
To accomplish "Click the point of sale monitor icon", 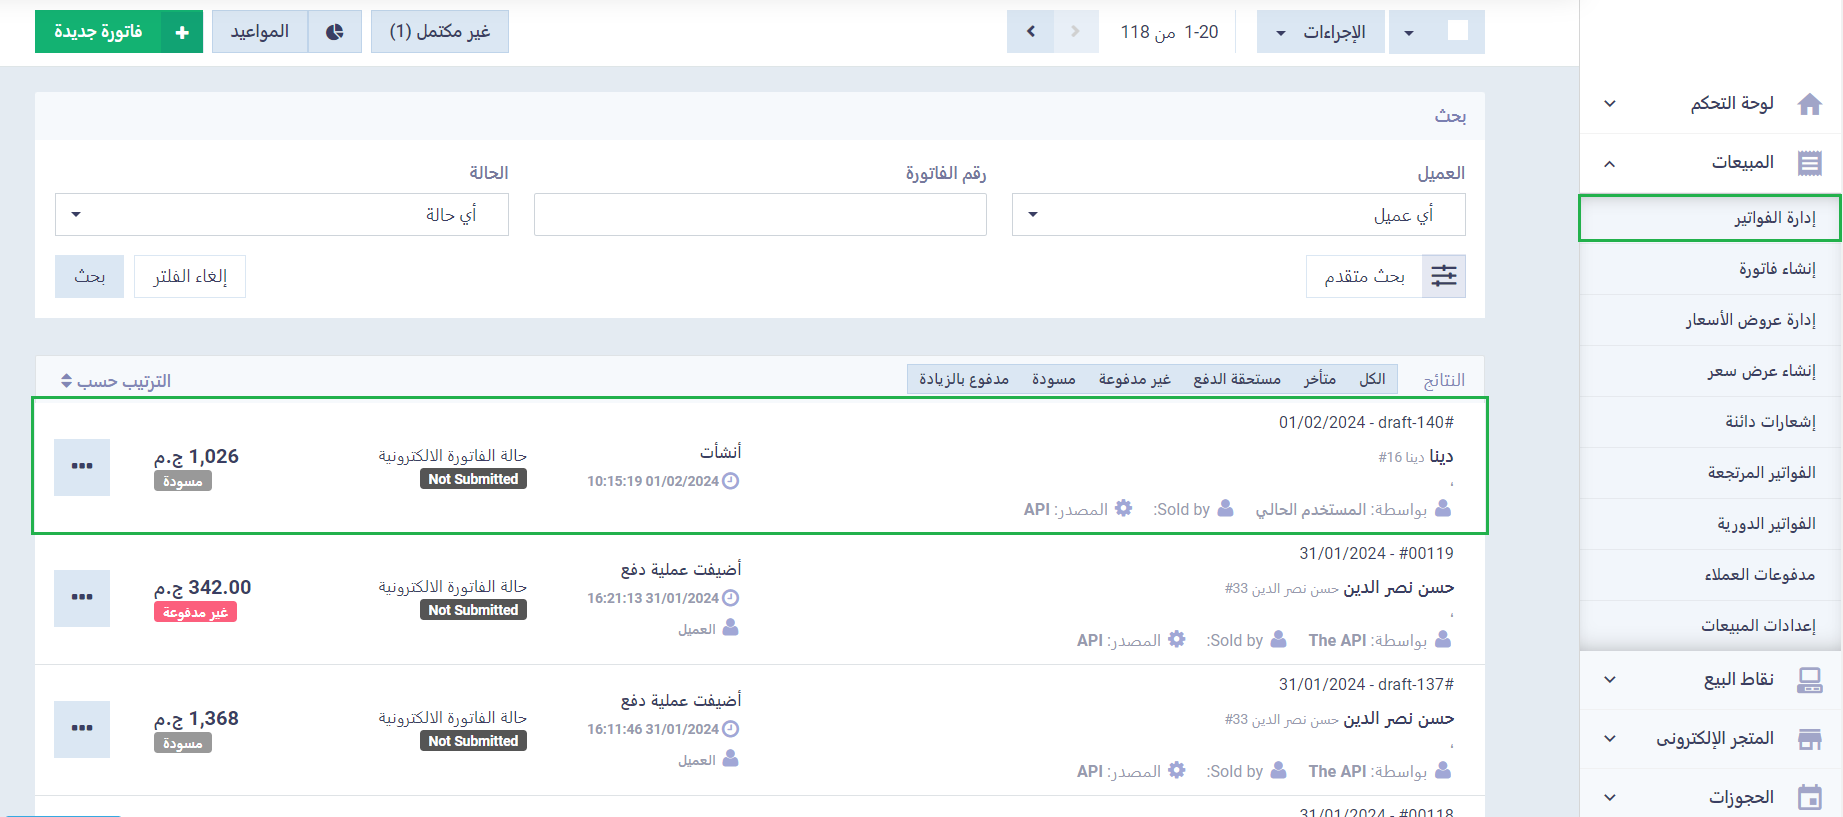I will click(x=1809, y=680).
